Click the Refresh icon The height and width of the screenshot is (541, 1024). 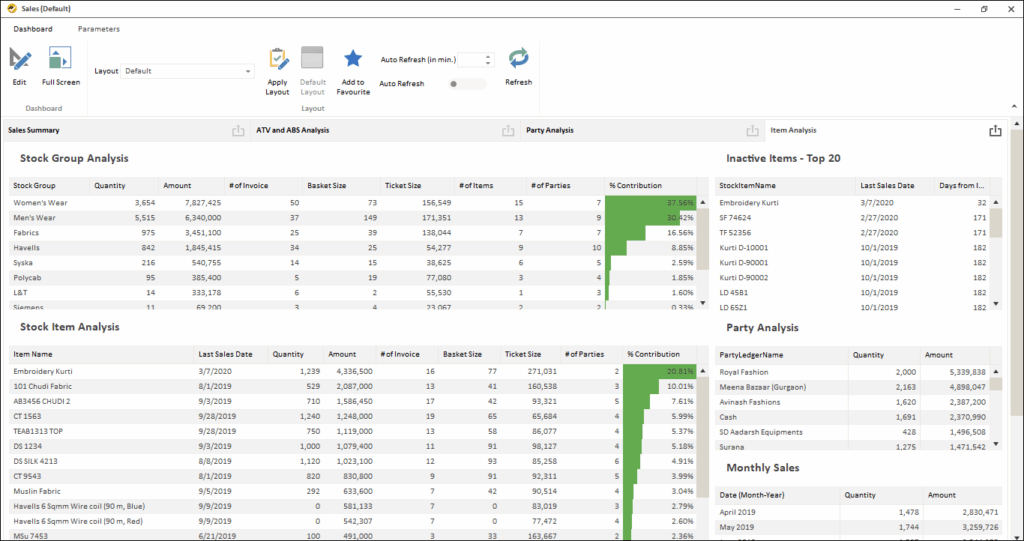[518, 59]
